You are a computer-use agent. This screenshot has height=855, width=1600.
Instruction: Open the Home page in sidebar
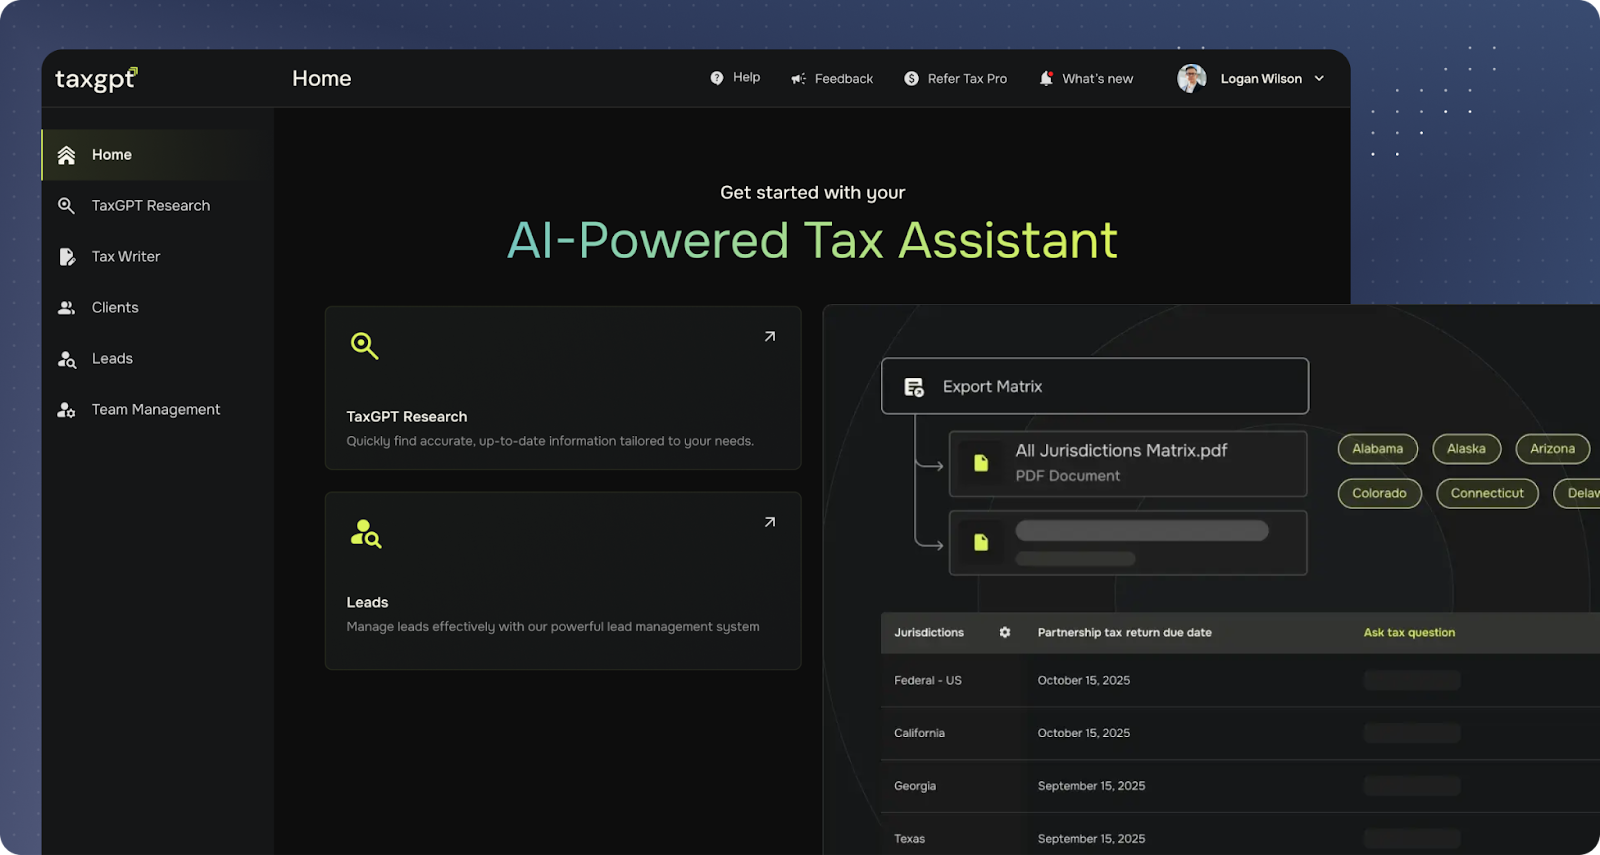(158, 155)
